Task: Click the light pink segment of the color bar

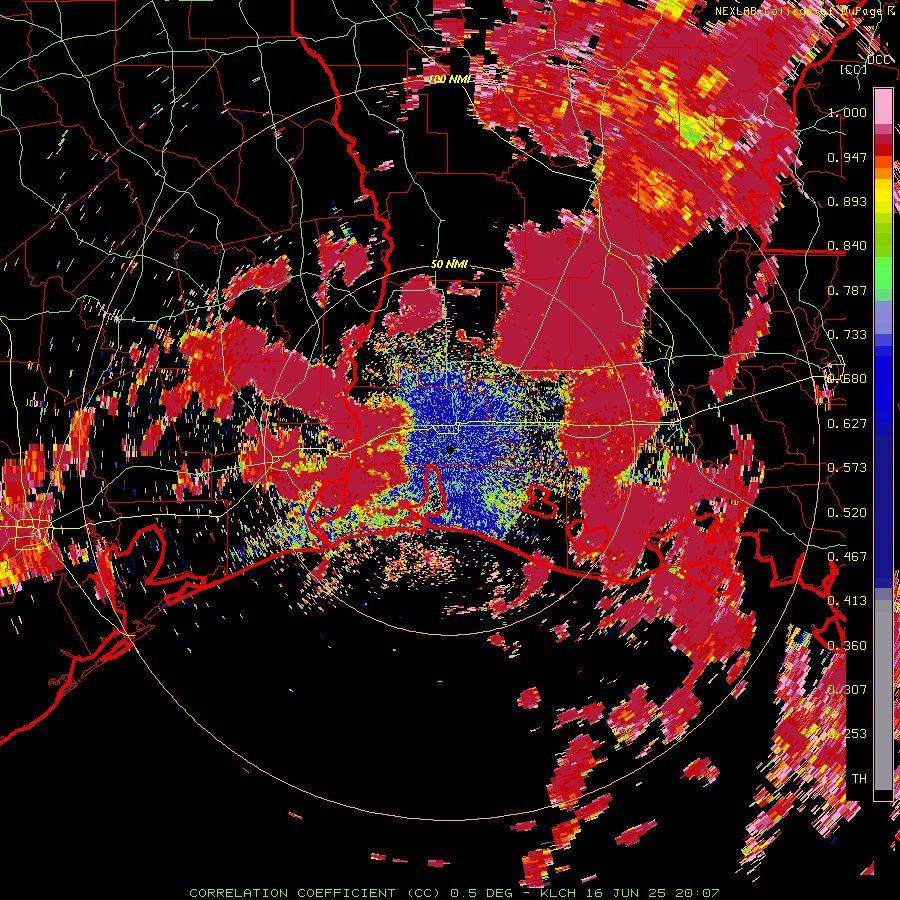Action: [883, 107]
